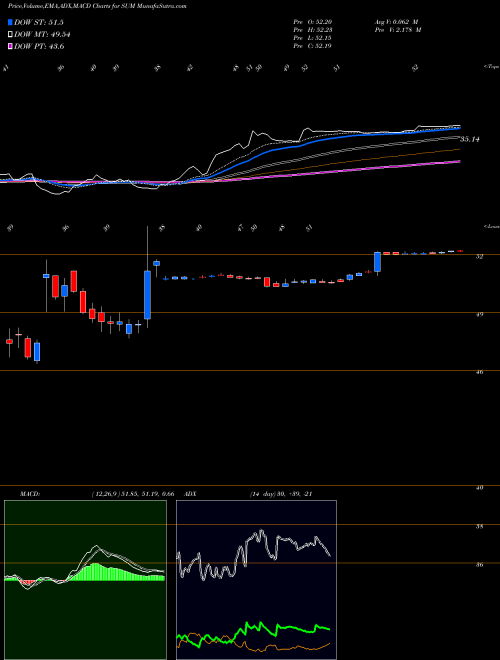The width and height of the screenshot is (500, 660).
Task: Select the 'DOW PT: 43.6' legend label
Action: click(x=39, y=47)
